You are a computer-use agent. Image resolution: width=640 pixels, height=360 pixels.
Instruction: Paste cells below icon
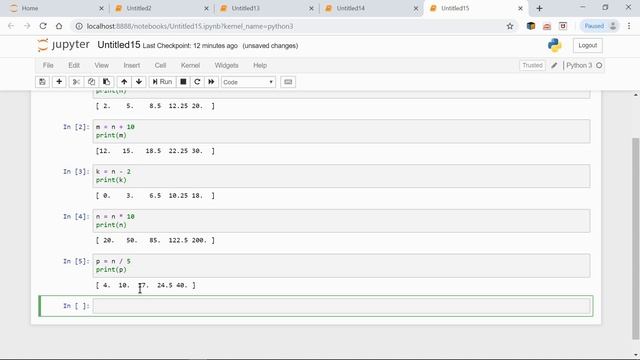tap(106, 82)
